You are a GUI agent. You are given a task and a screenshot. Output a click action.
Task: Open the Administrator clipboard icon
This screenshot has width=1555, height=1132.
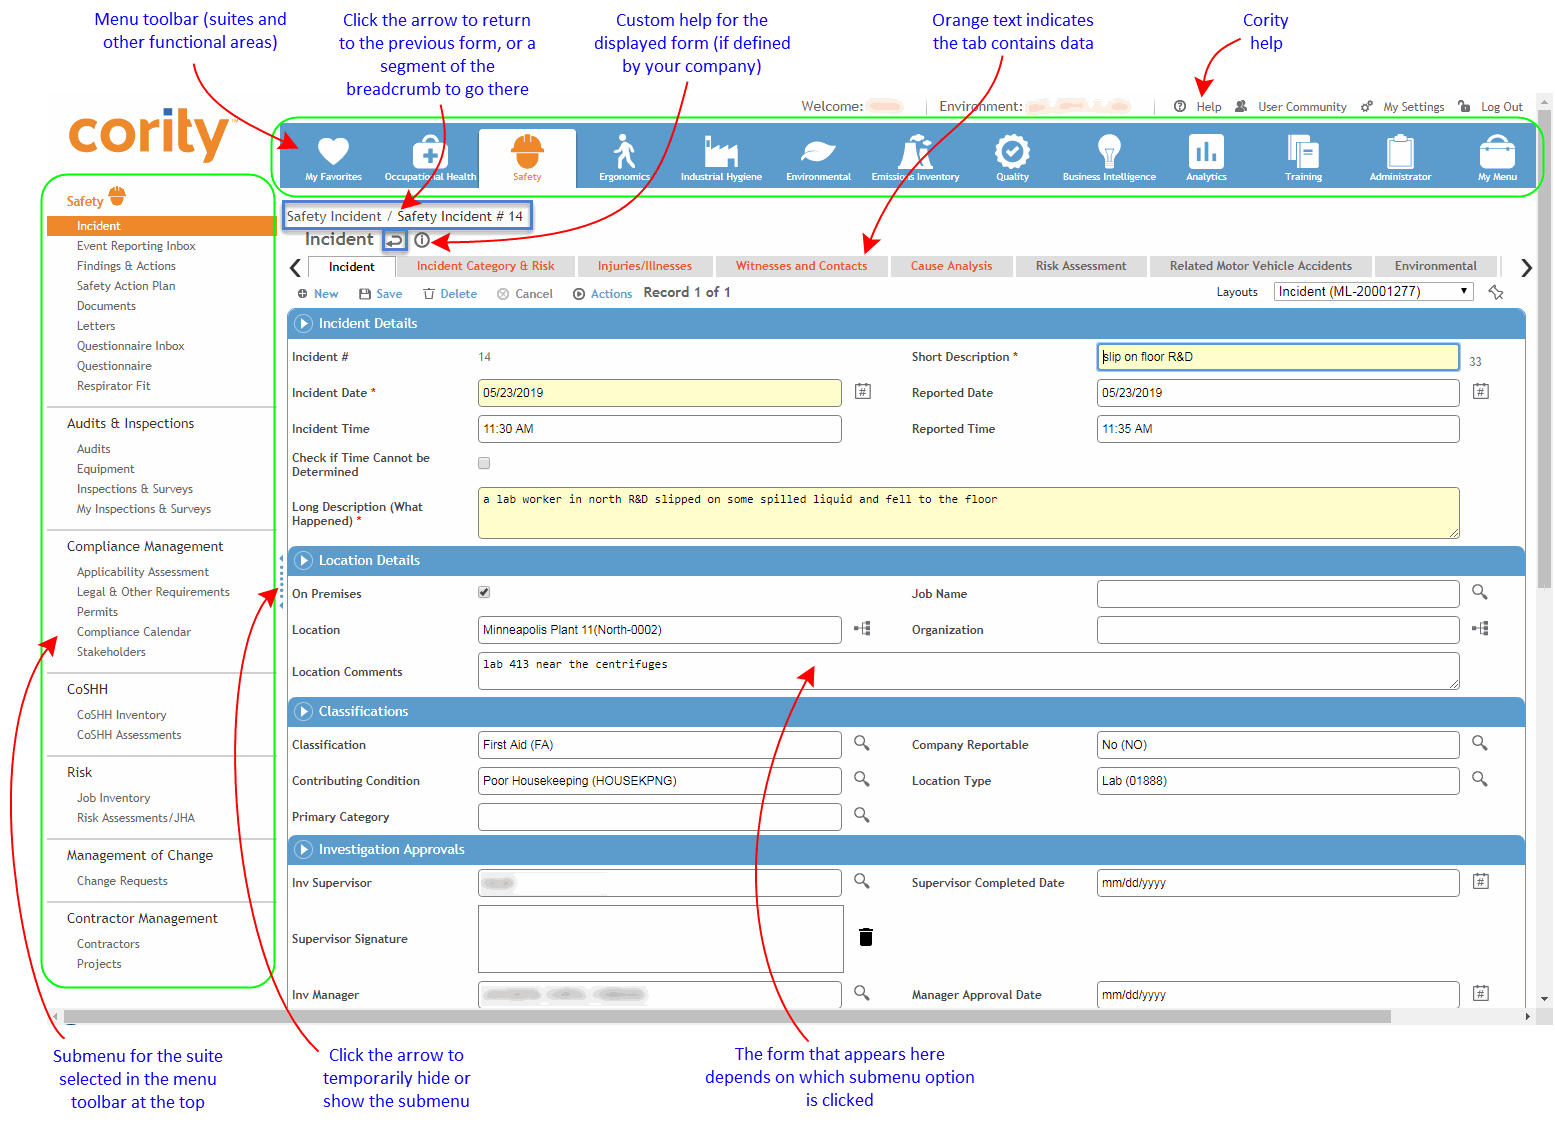[1400, 151]
